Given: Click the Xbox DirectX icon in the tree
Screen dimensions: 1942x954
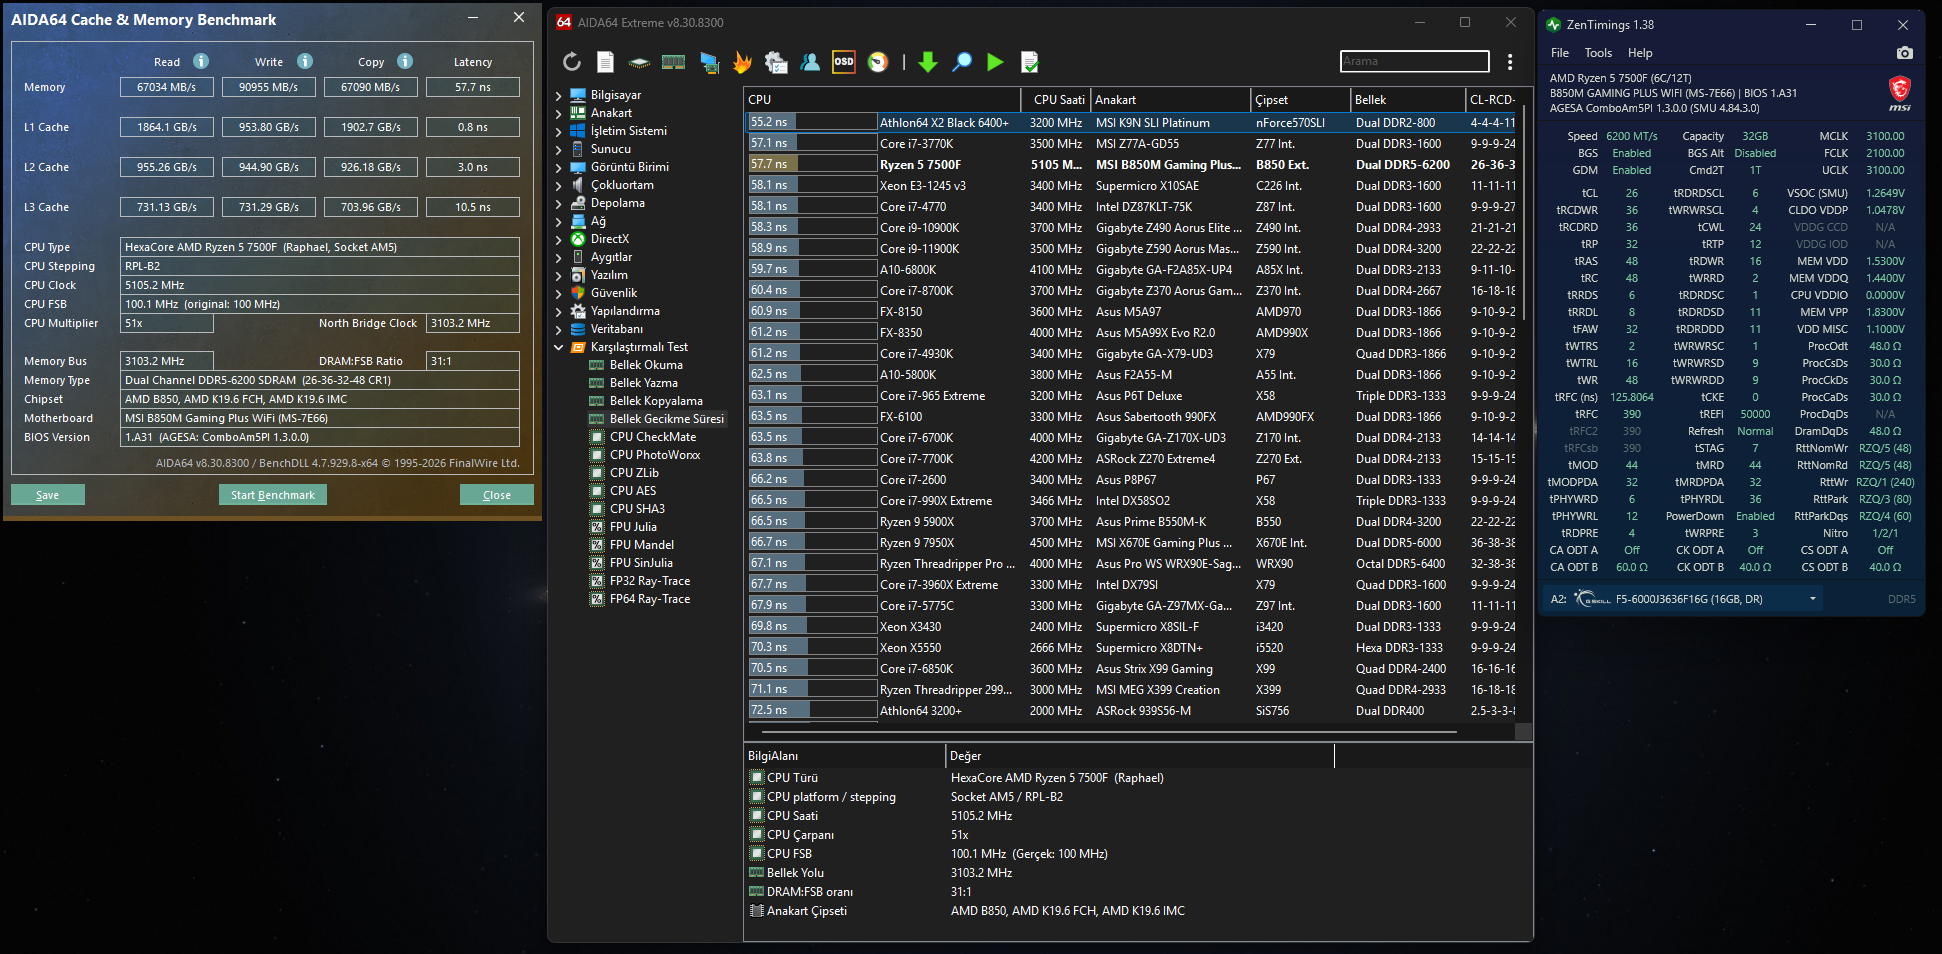Looking at the screenshot, I should pos(578,239).
